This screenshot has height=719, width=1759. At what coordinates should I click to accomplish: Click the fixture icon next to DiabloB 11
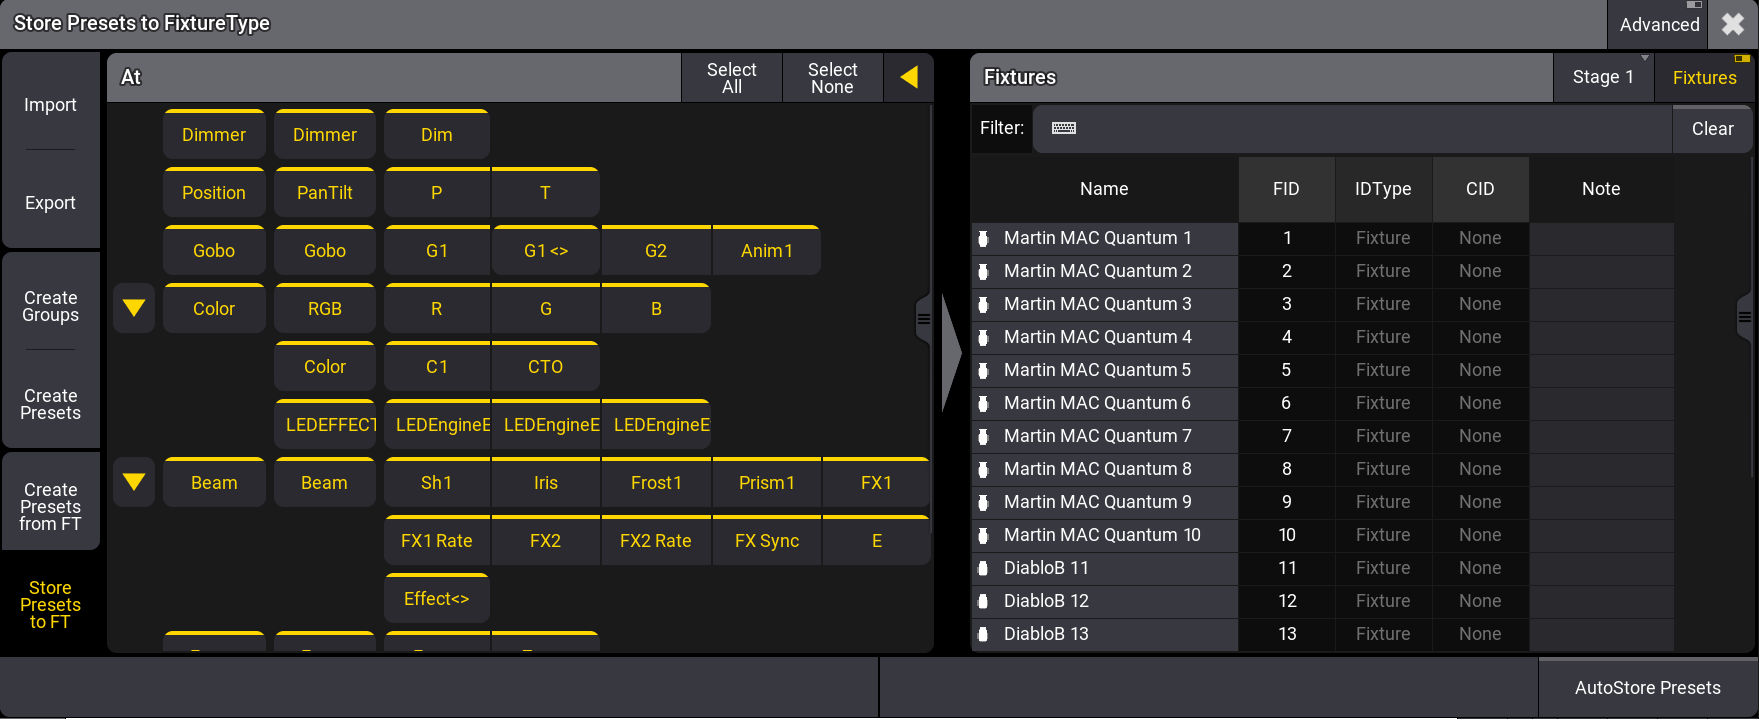pyautogui.click(x=983, y=568)
